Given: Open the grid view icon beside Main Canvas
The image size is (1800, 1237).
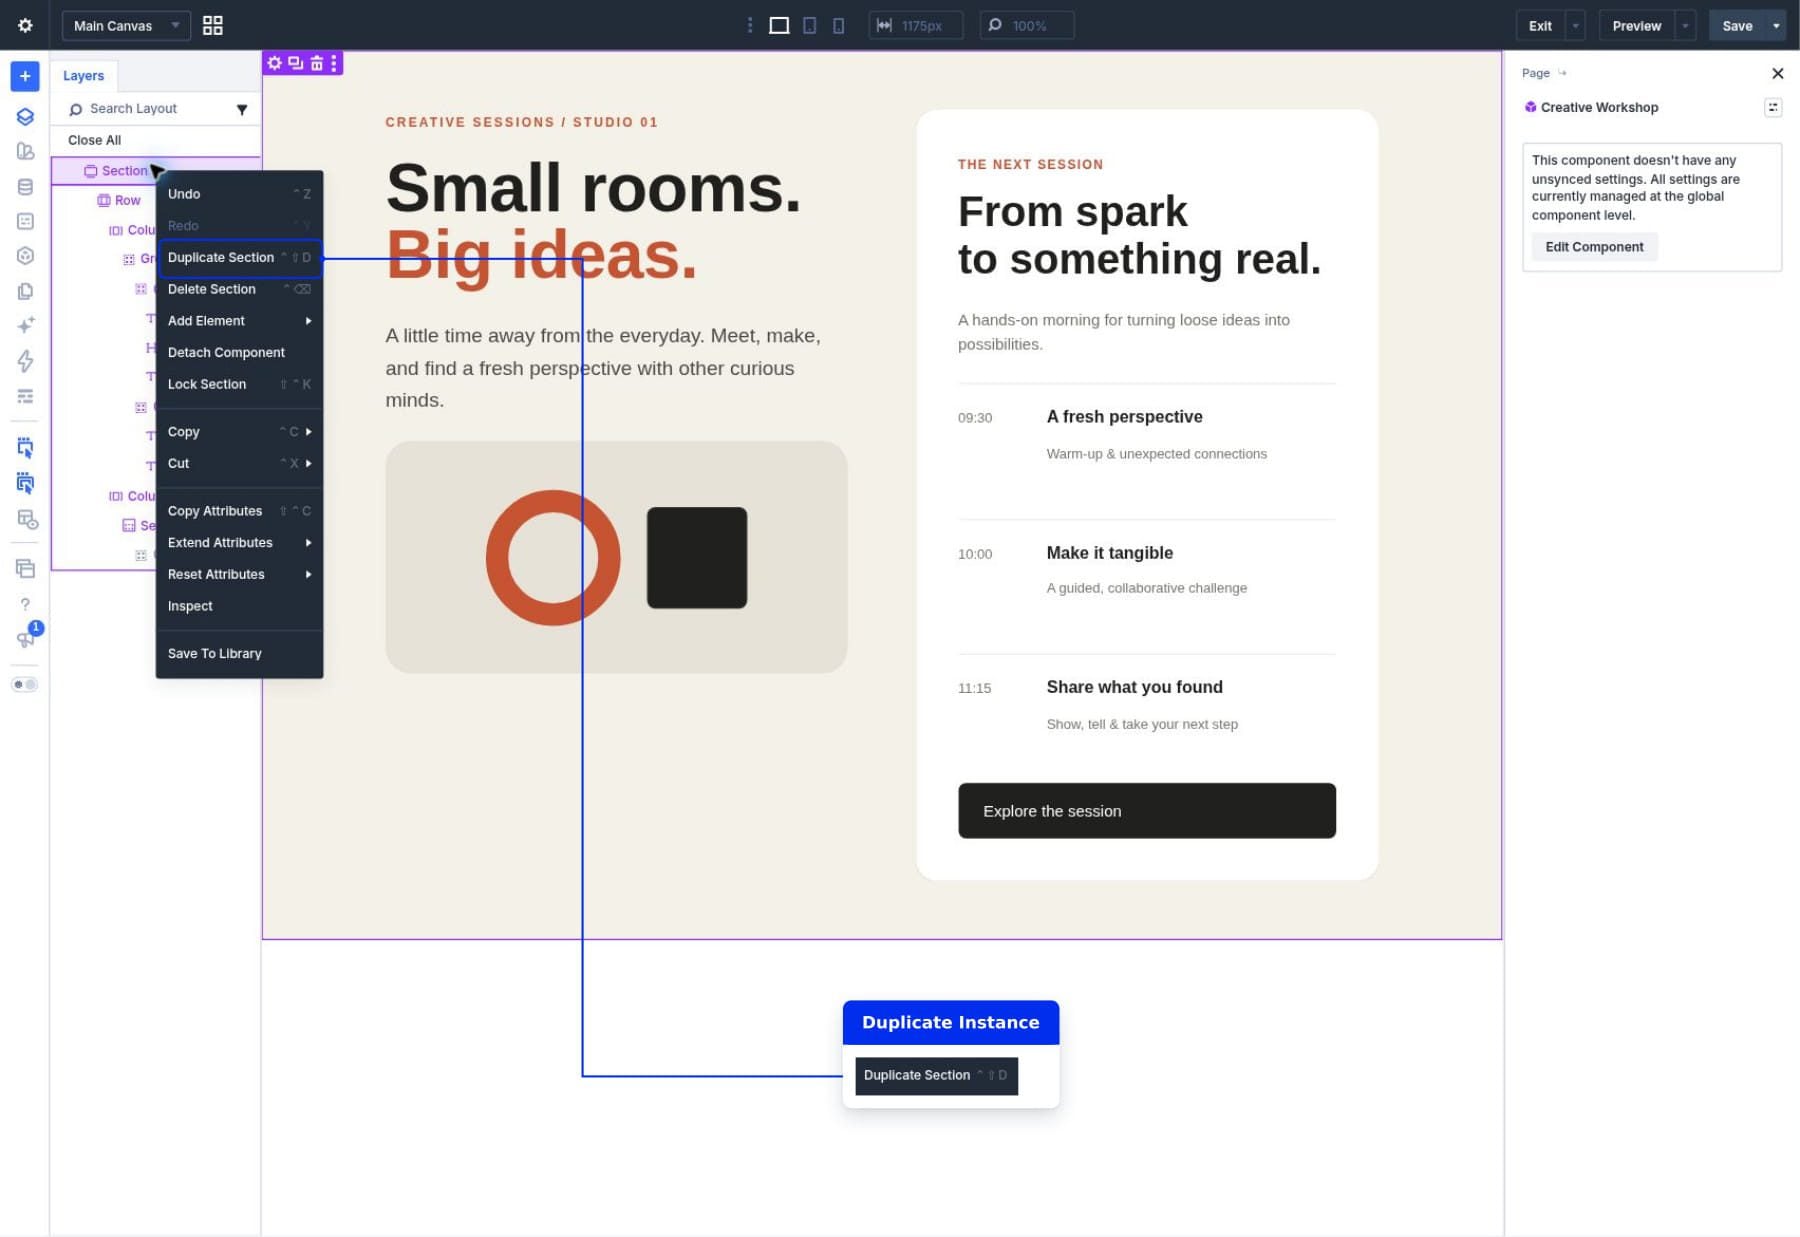Looking at the screenshot, I should pos(212,25).
